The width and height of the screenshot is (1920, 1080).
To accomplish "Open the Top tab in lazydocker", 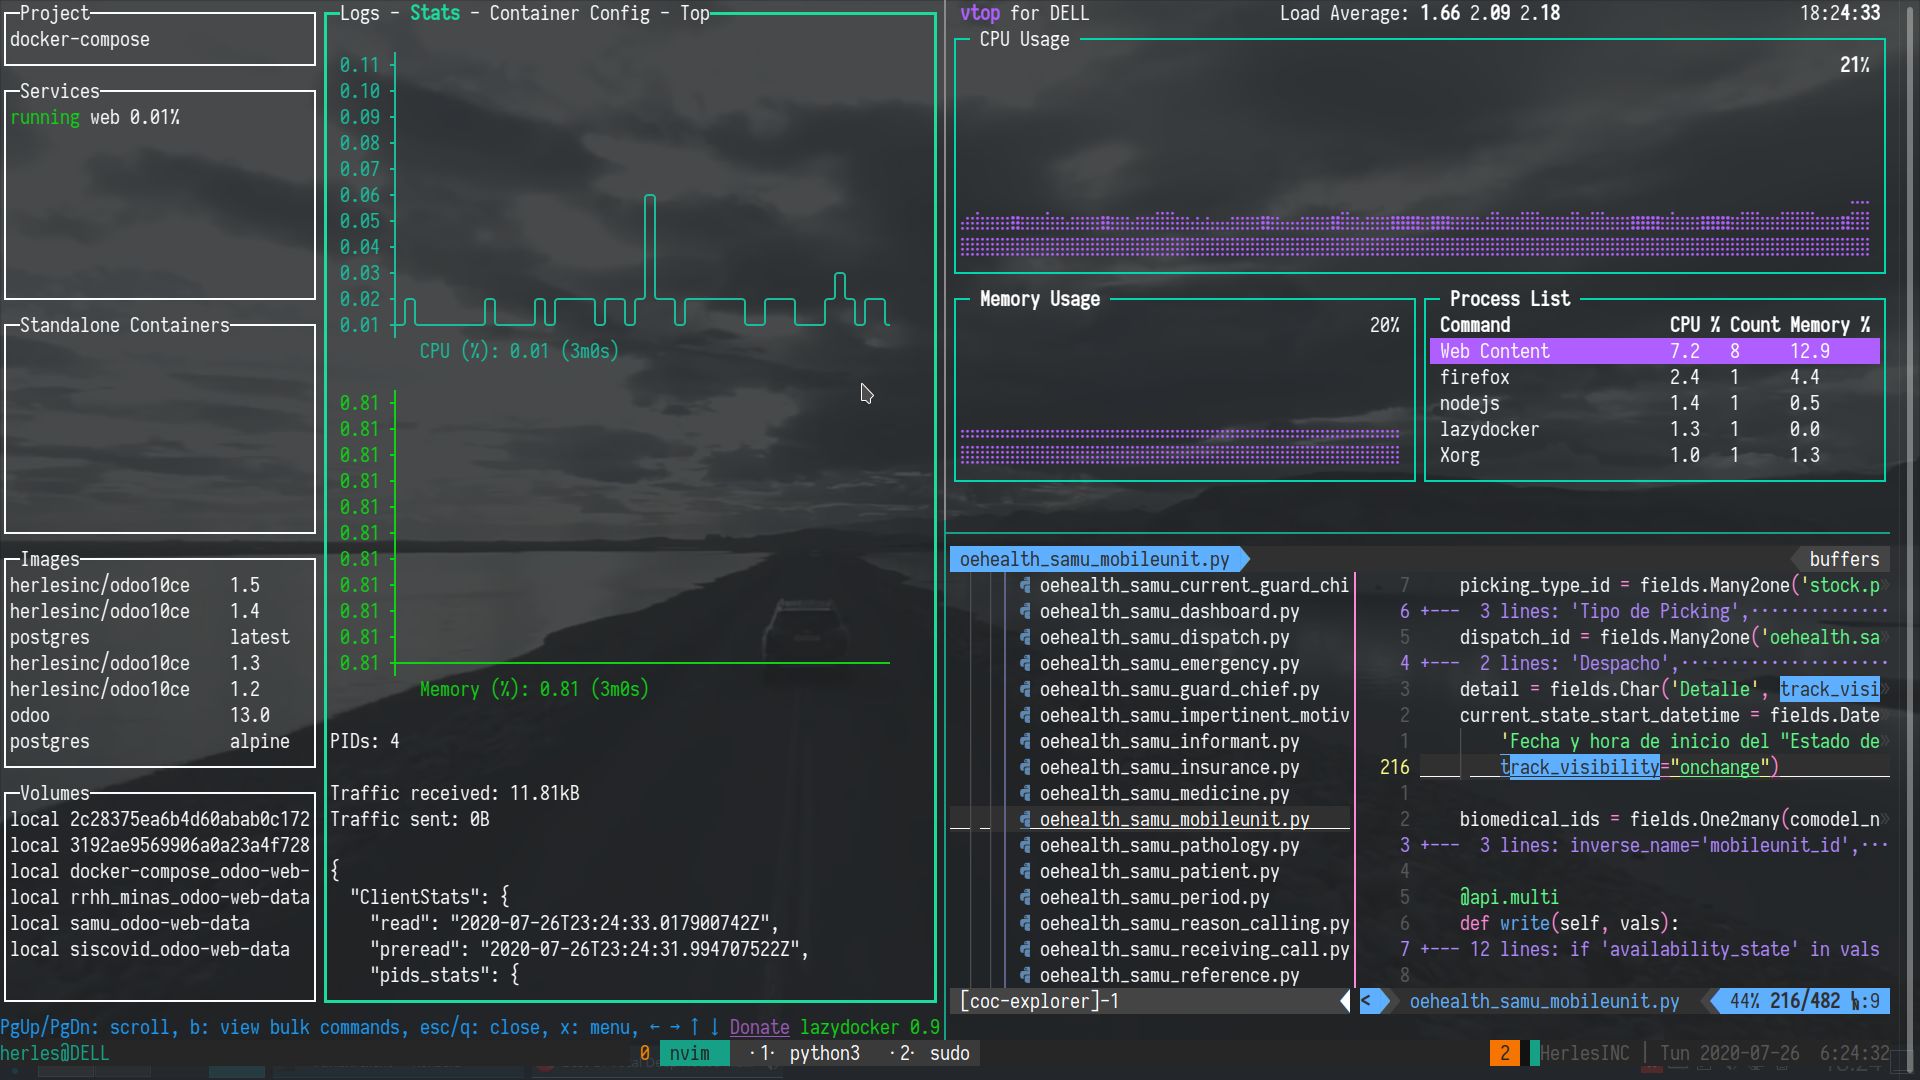I will click(x=694, y=14).
